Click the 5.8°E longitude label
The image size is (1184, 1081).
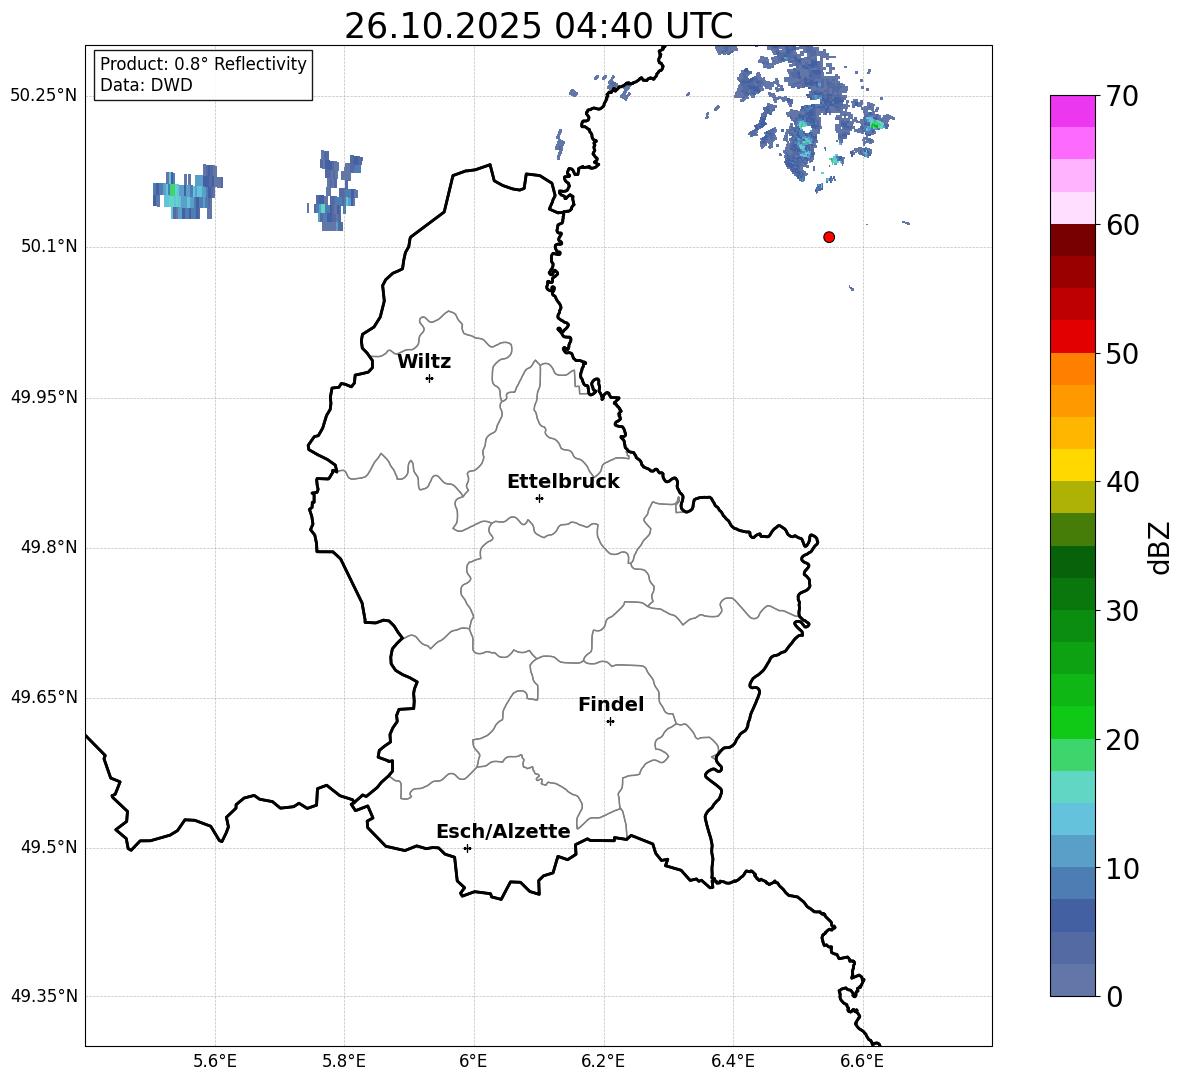tap(344, 1061)
